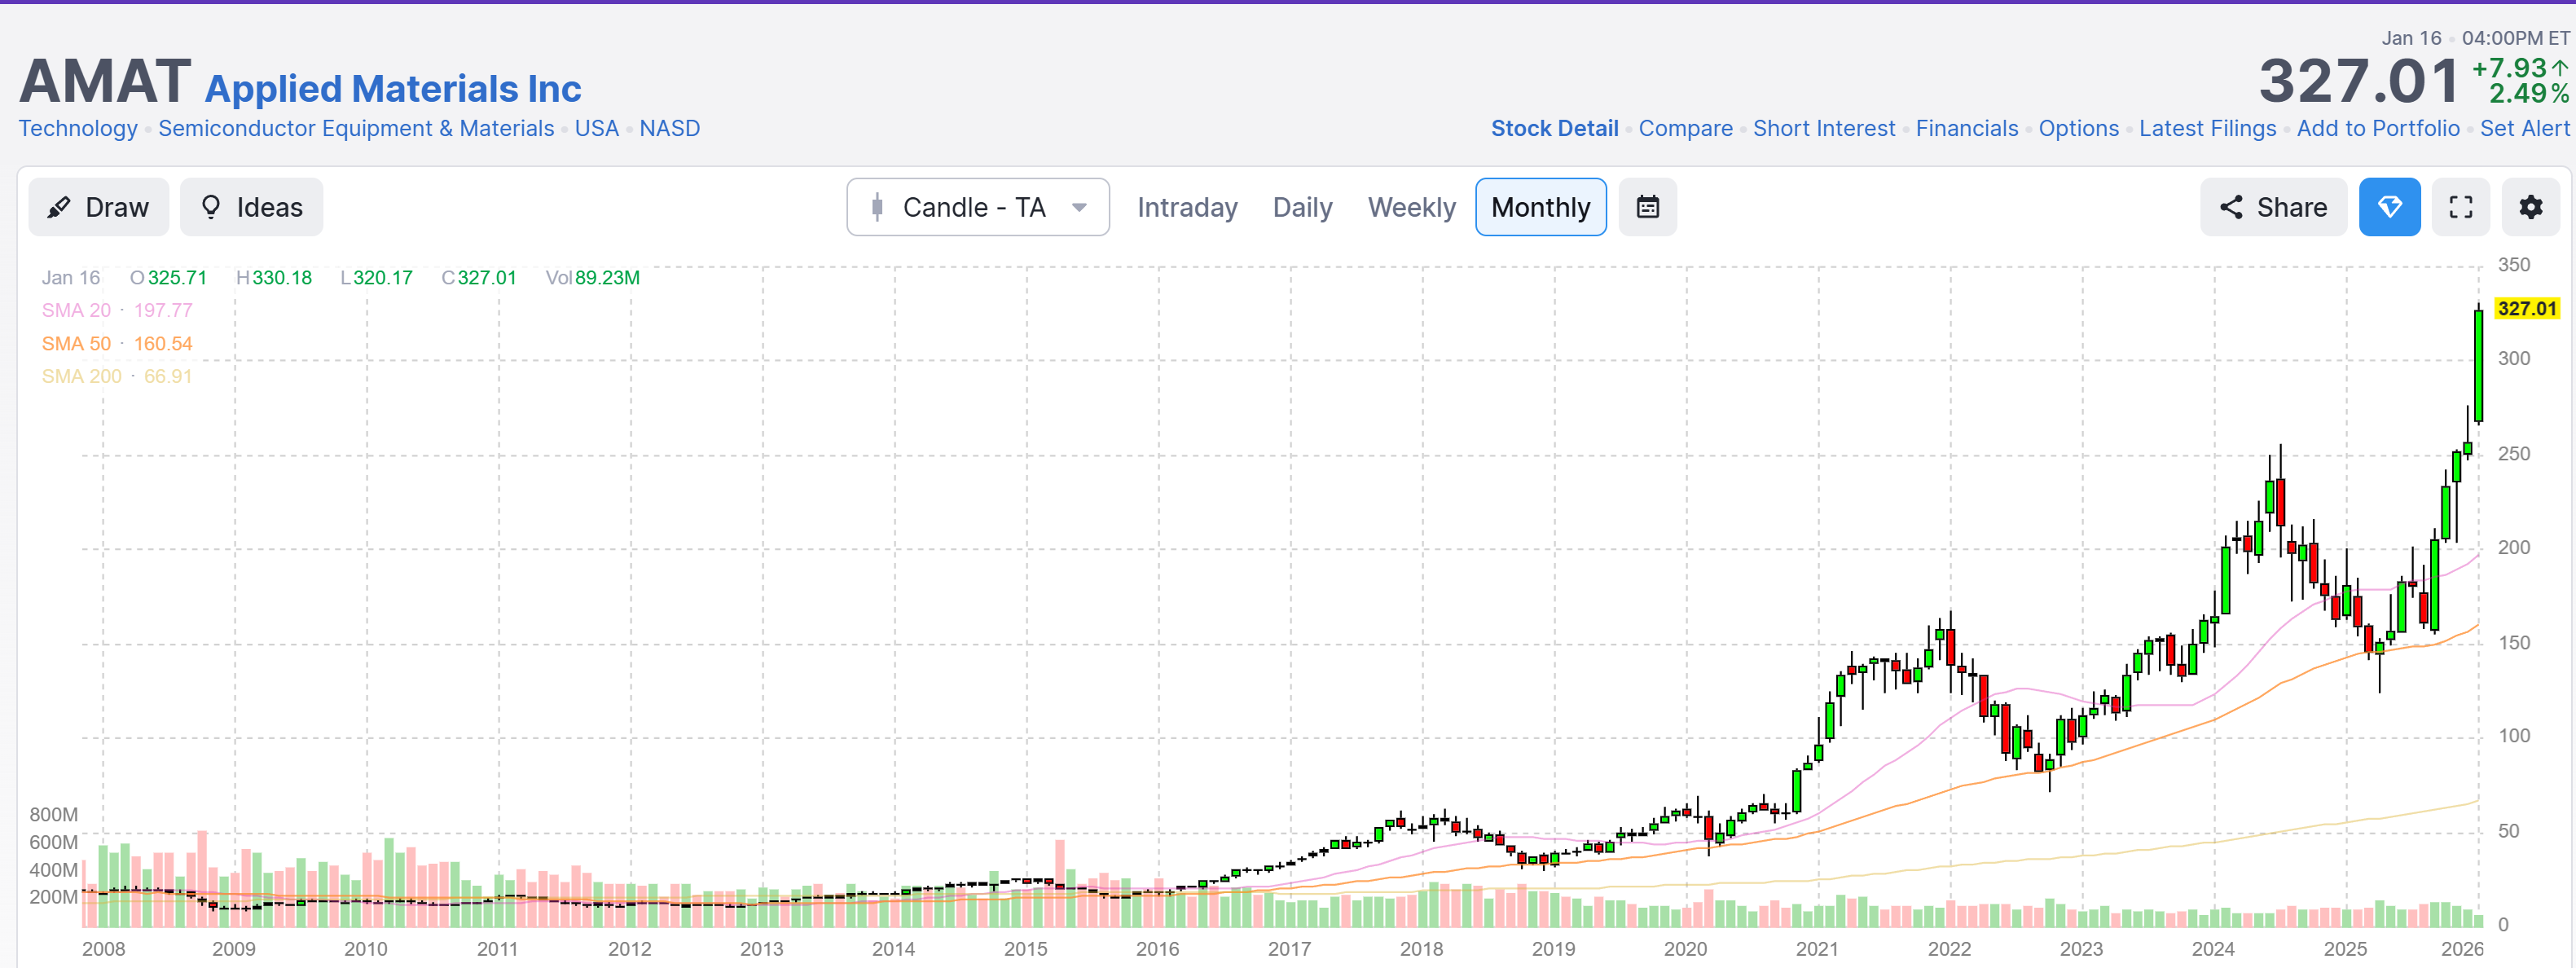Click the blue diamond premium button
2576x968 pixels.
point(2389,207)
